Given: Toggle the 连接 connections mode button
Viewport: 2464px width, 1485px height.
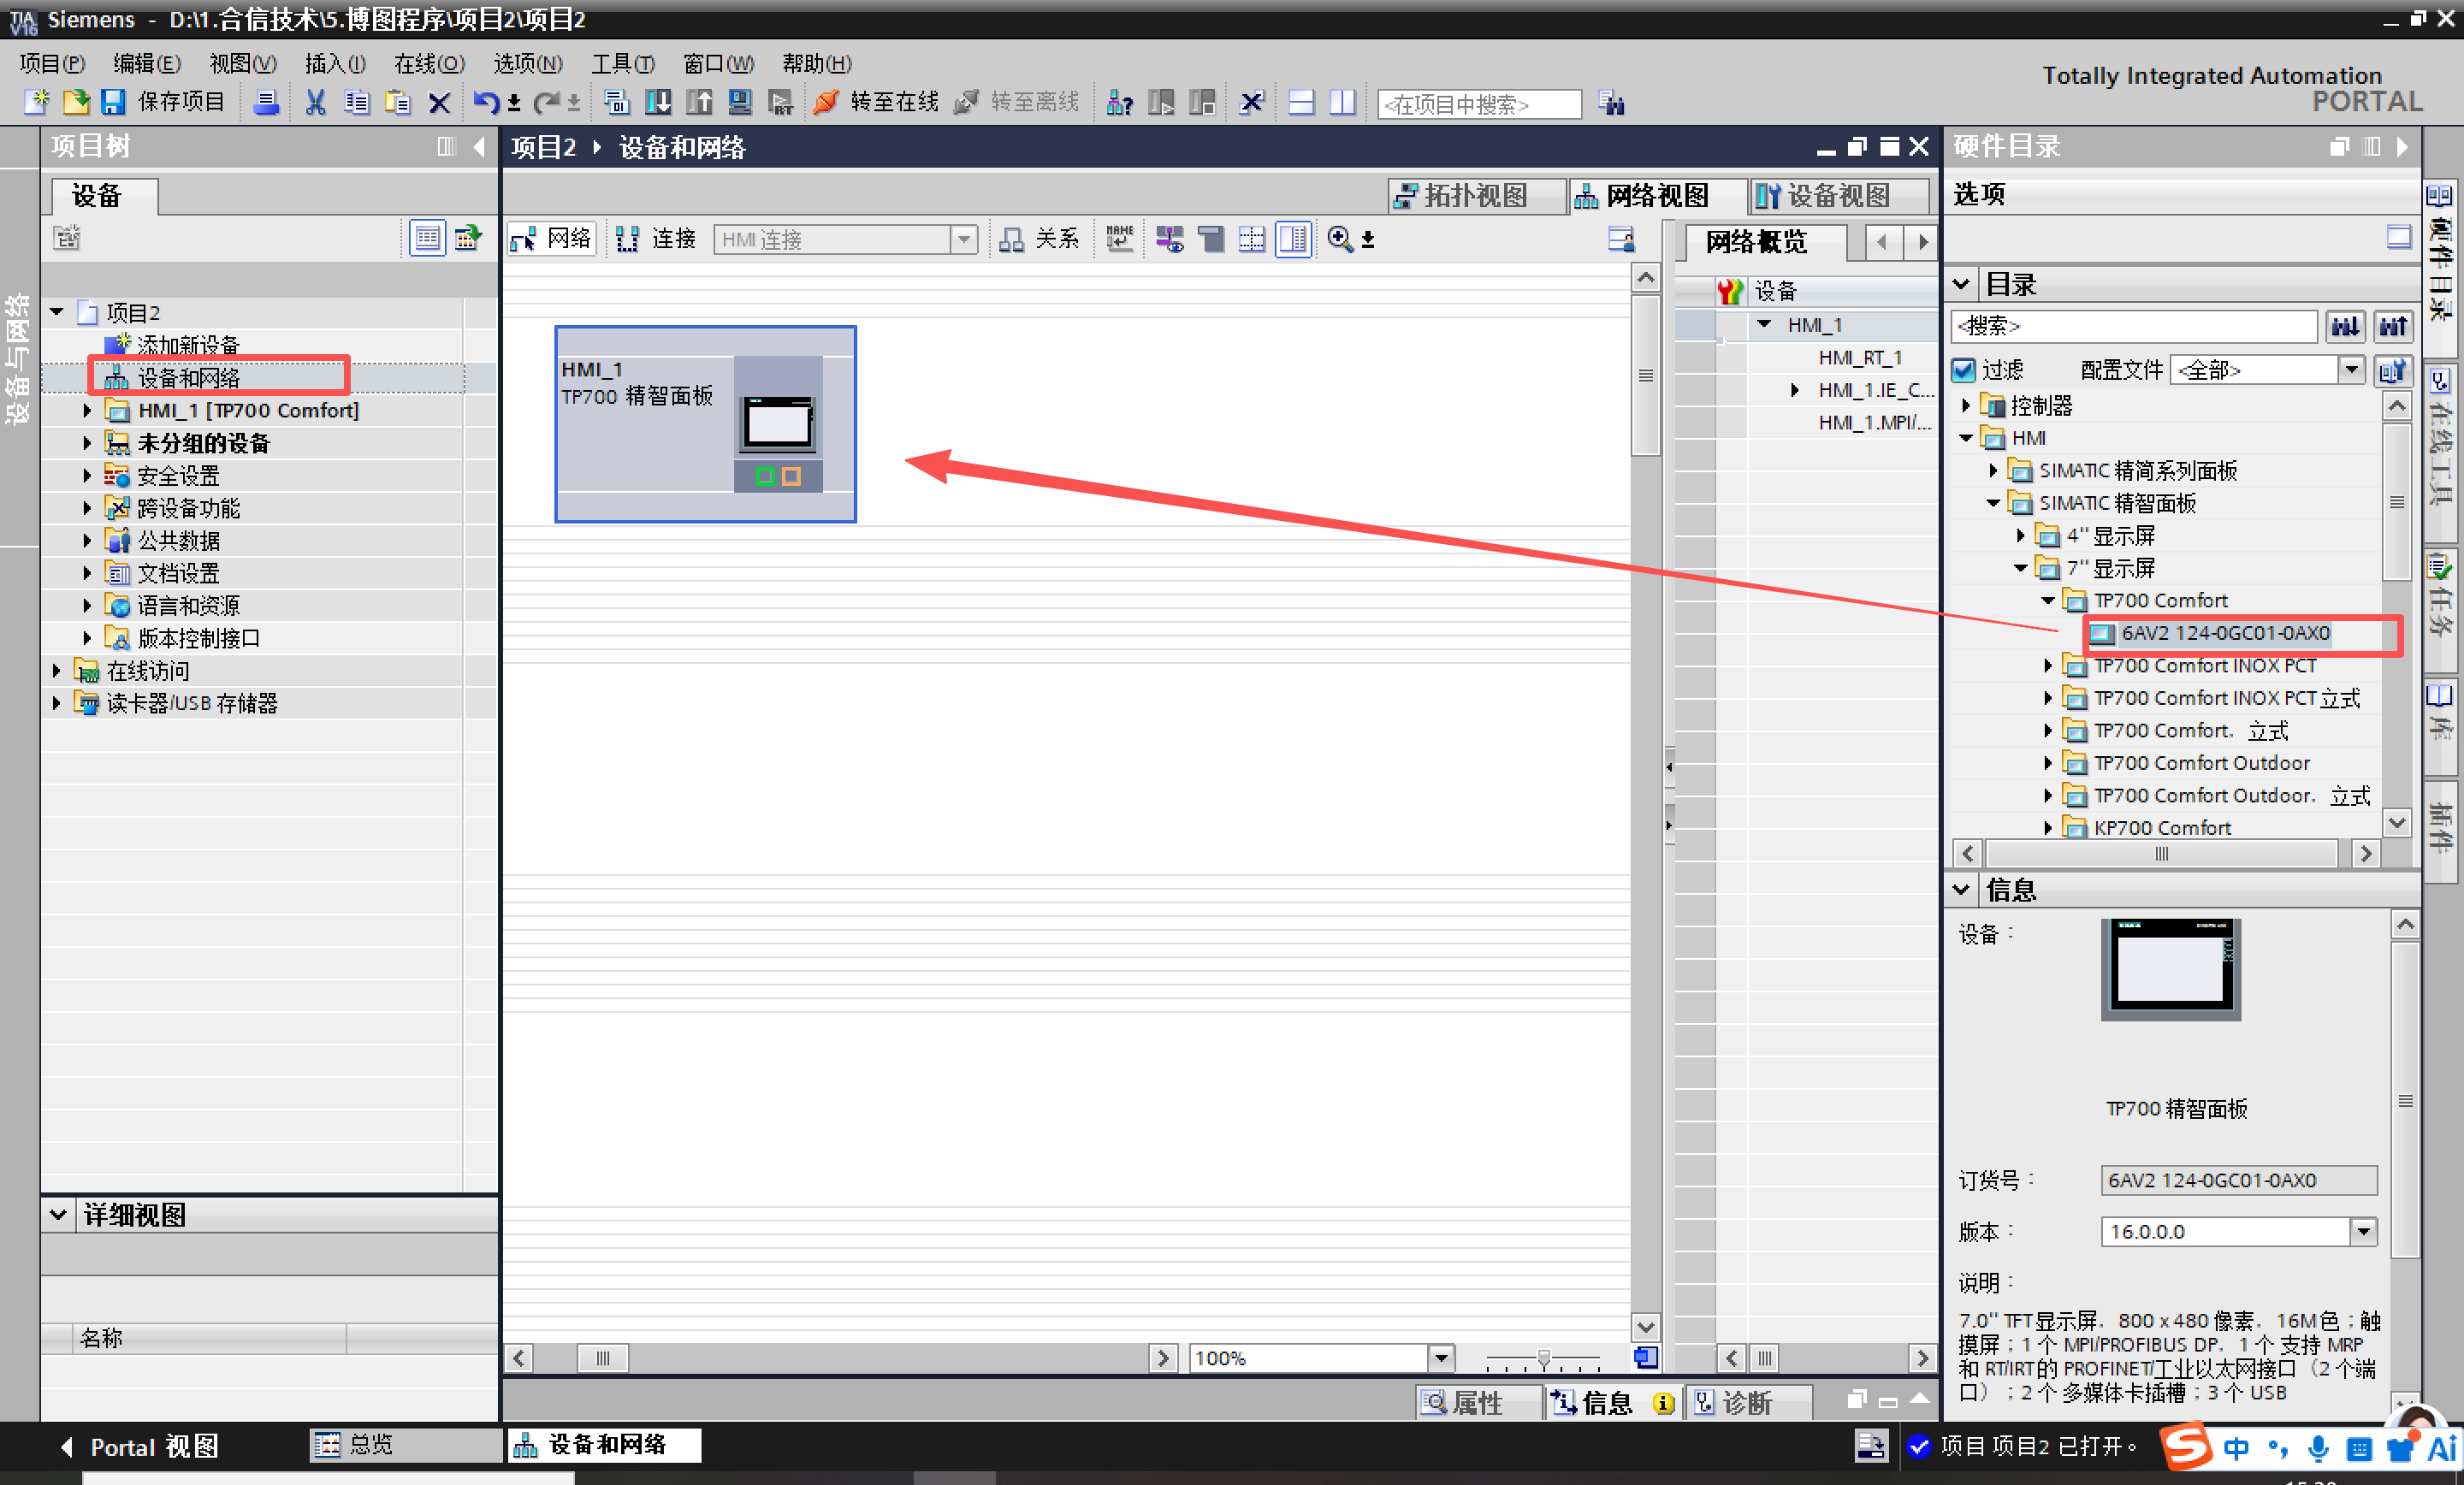Looking at the screenshot, I should point(656,239).
